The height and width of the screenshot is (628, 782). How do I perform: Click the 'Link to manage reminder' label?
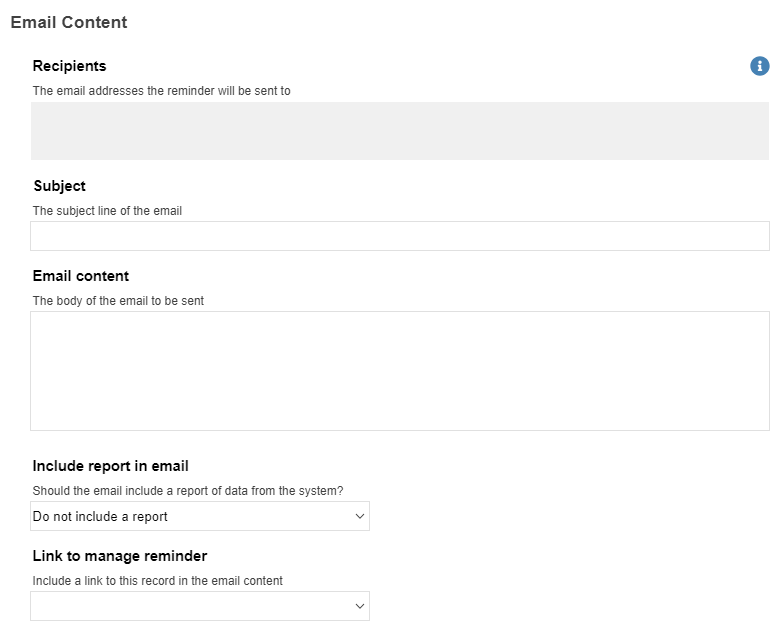point(120,556)
